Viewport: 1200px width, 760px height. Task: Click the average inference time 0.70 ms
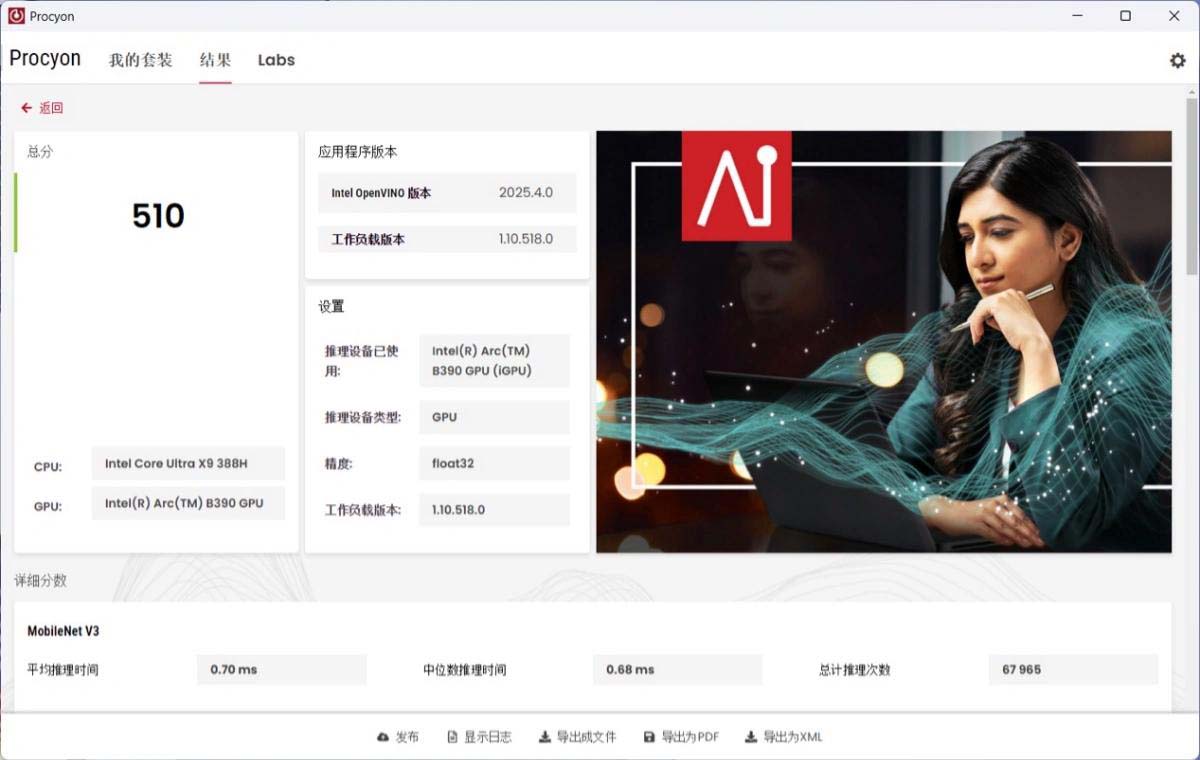pos(282,670)
